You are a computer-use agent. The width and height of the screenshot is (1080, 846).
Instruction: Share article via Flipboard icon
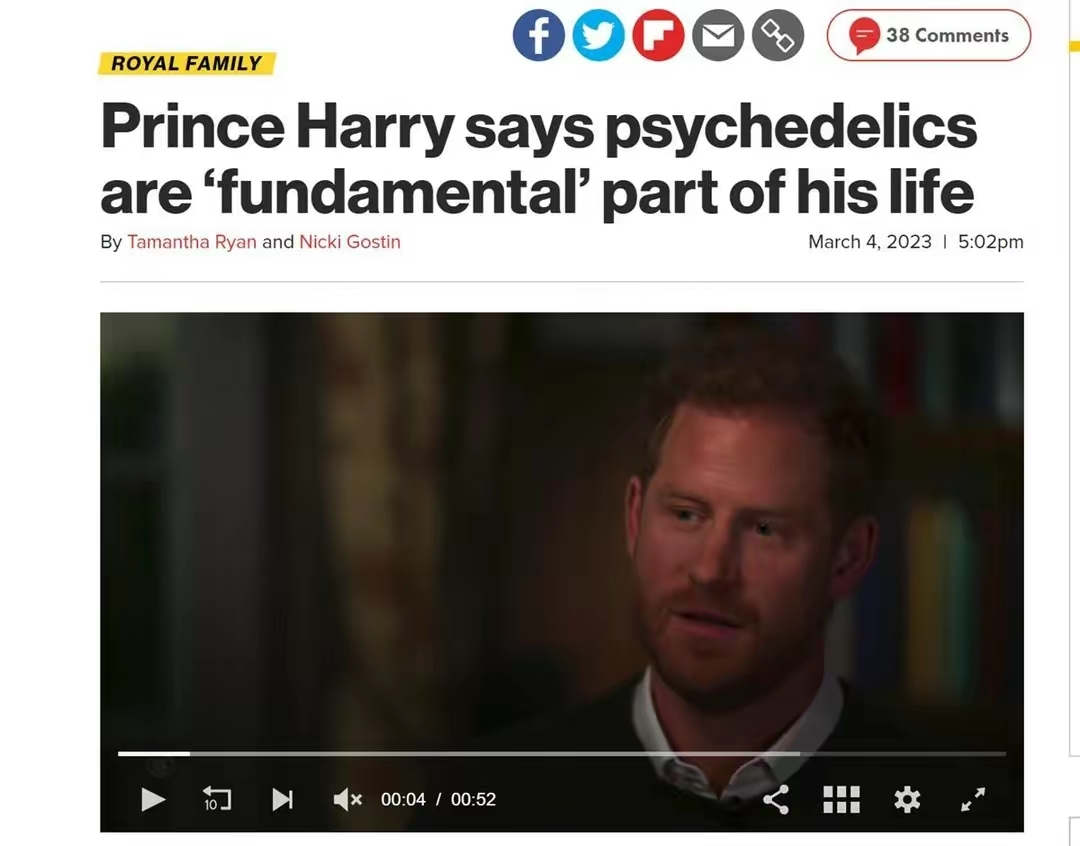tap(658, 36)
